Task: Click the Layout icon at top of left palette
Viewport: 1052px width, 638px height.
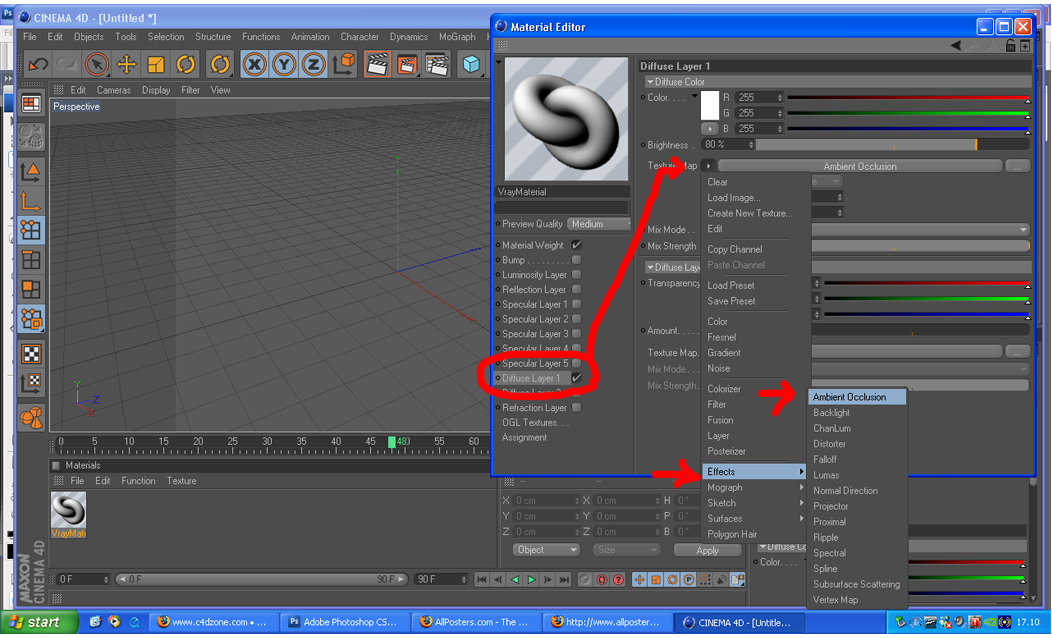Action: tap(31, 104)
